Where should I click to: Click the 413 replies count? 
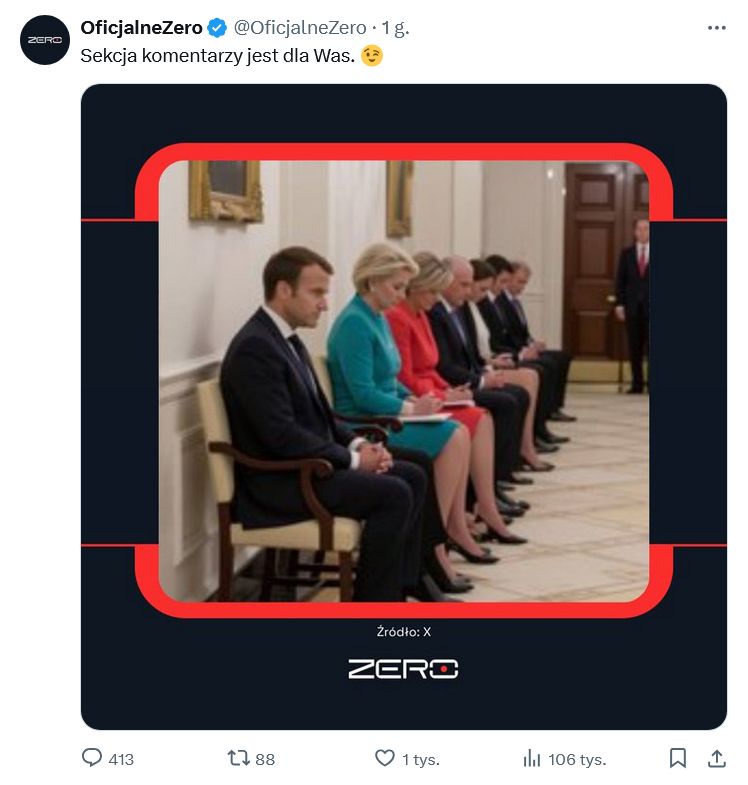(120, 759)
